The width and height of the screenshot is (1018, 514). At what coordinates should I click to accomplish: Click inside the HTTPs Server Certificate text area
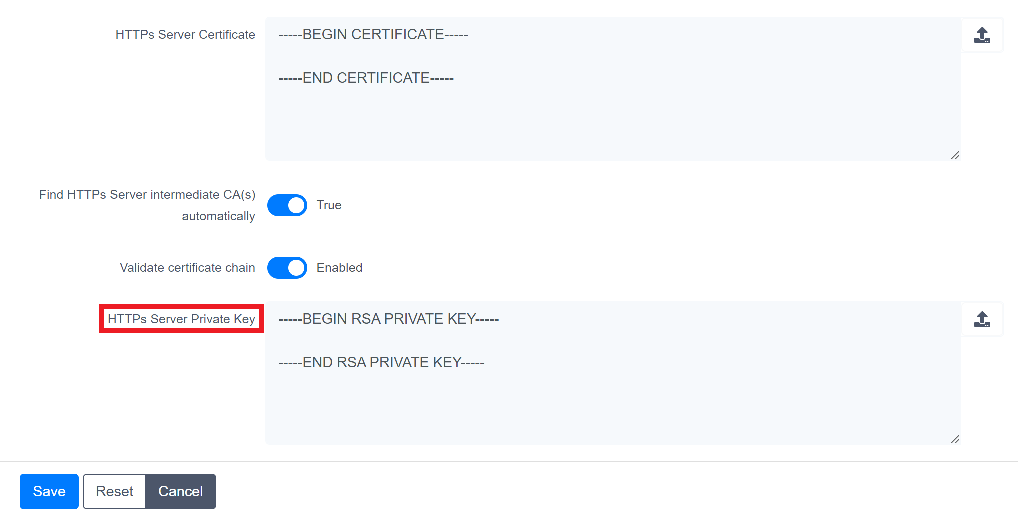612,115
